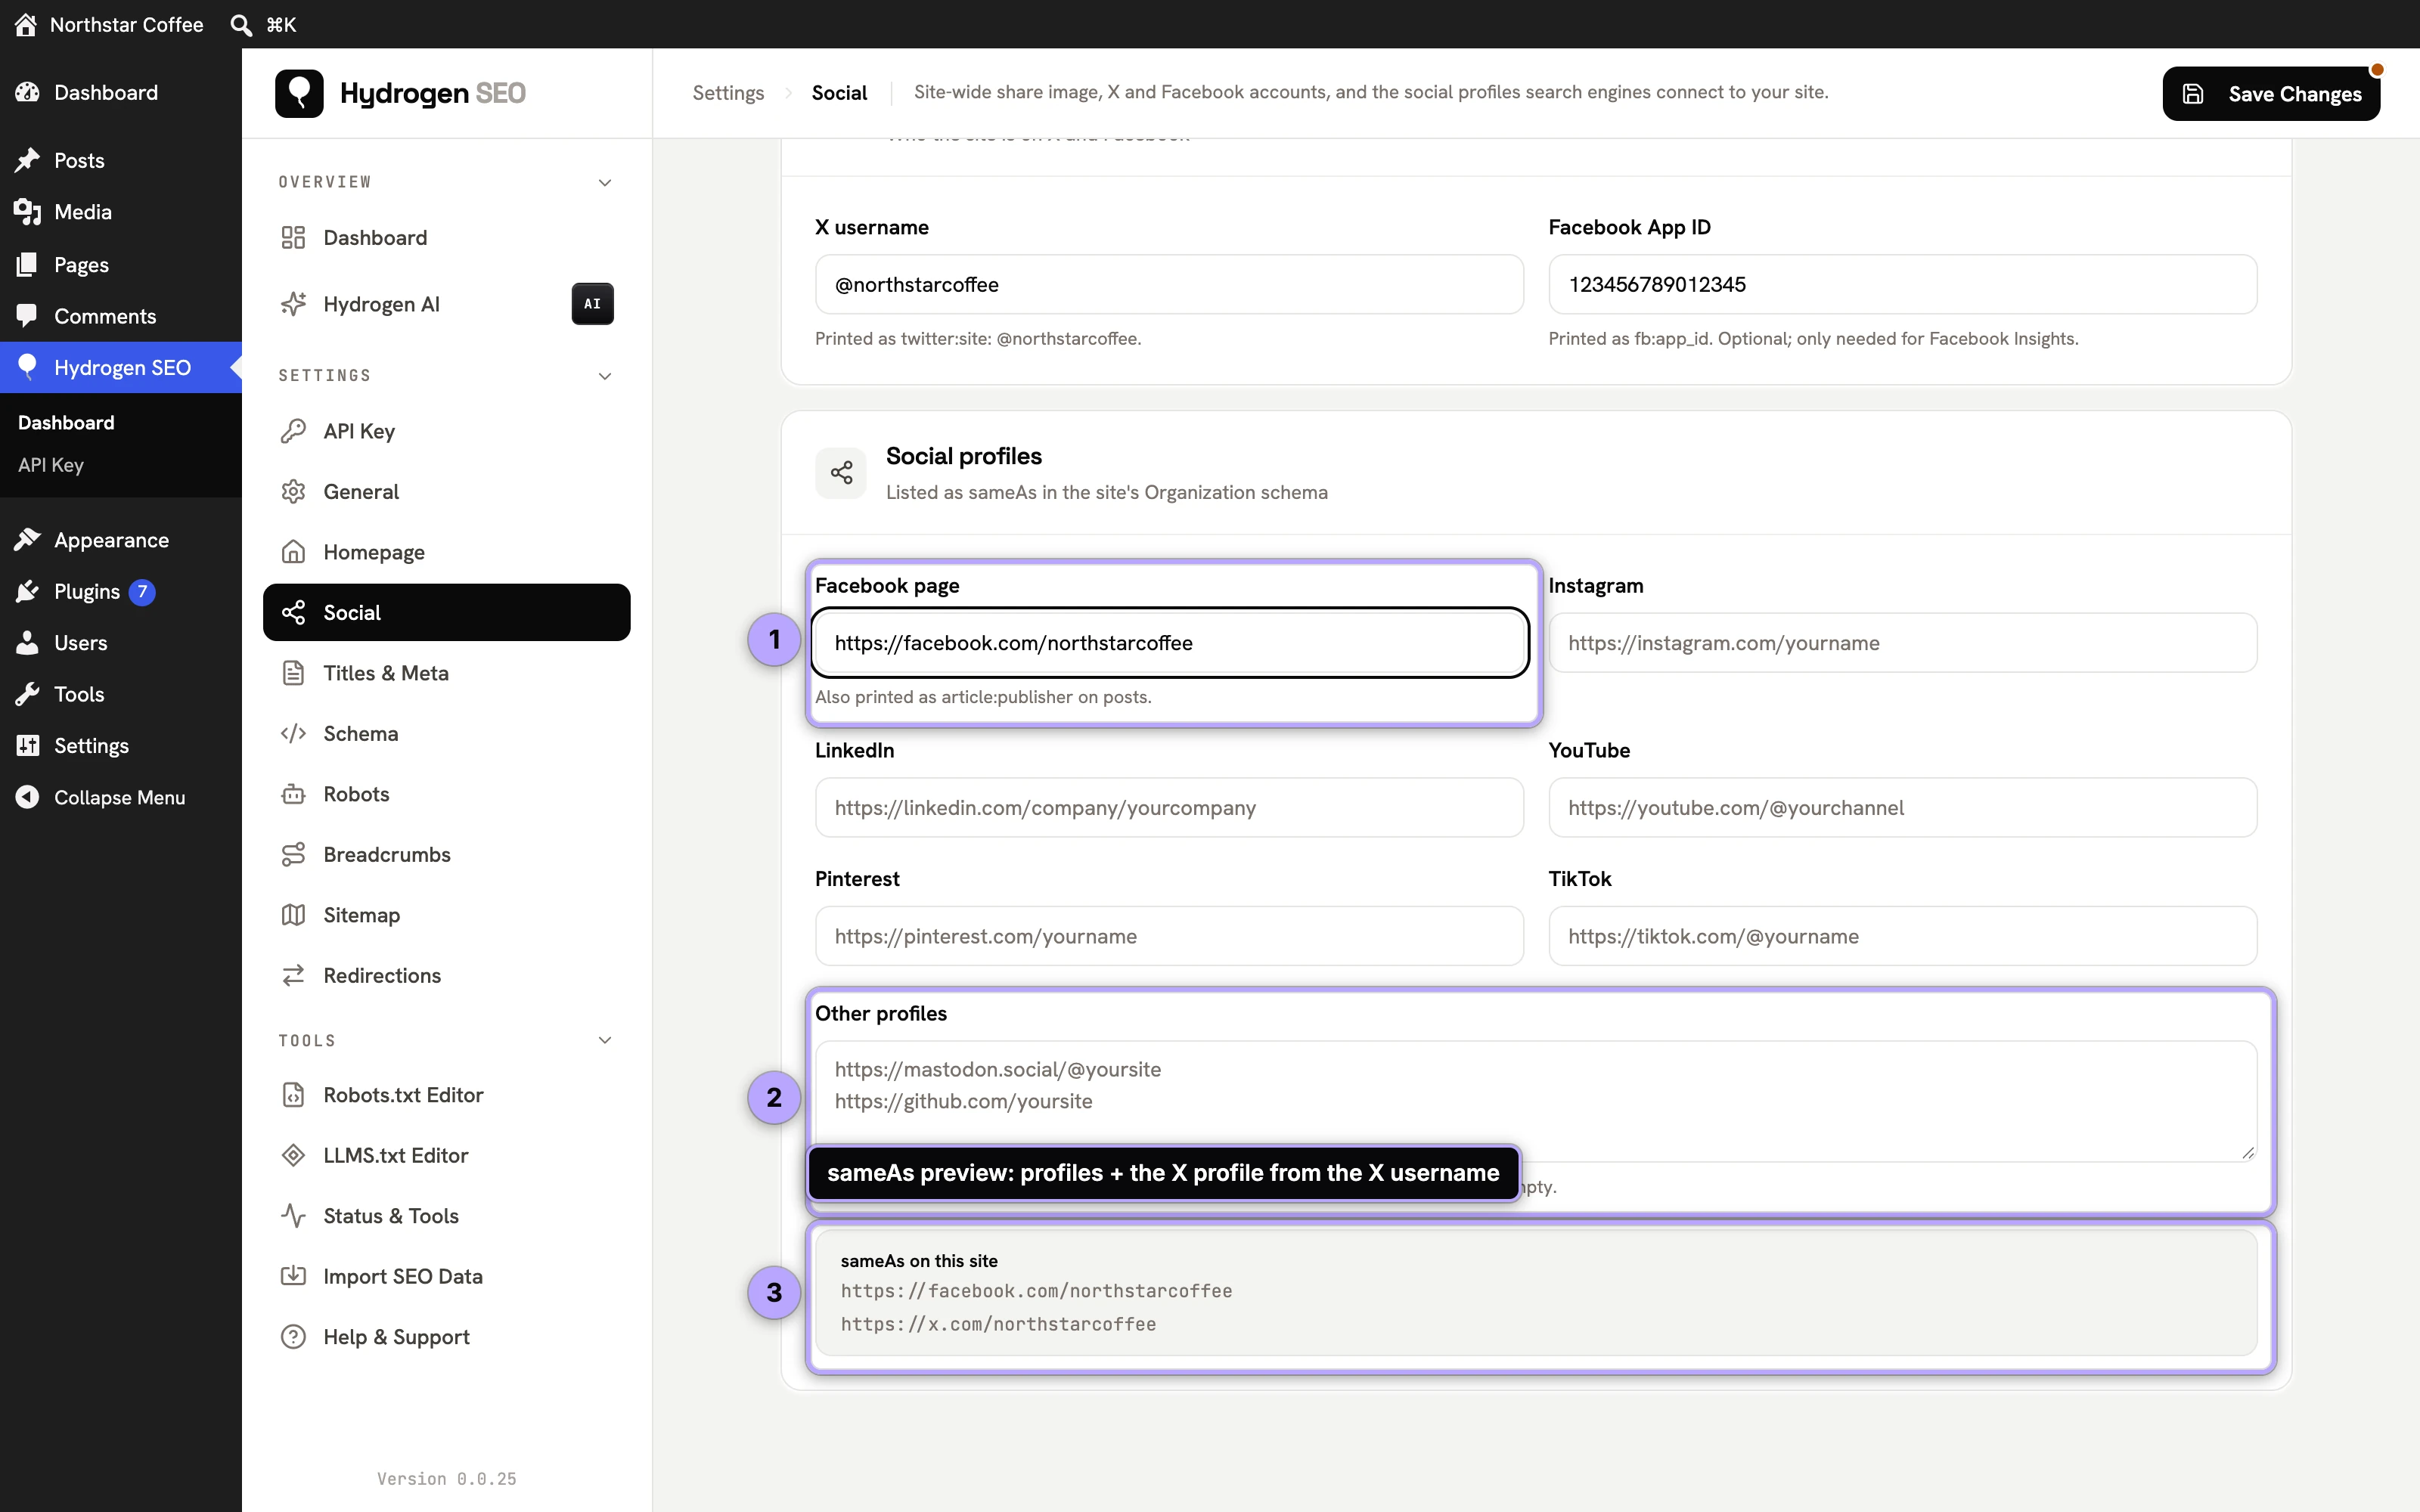Viewport: 2420px width, 1512px height.
Task: Click the robot icon beside Robots
Action: pyautogui.click(x=293, y=794)
